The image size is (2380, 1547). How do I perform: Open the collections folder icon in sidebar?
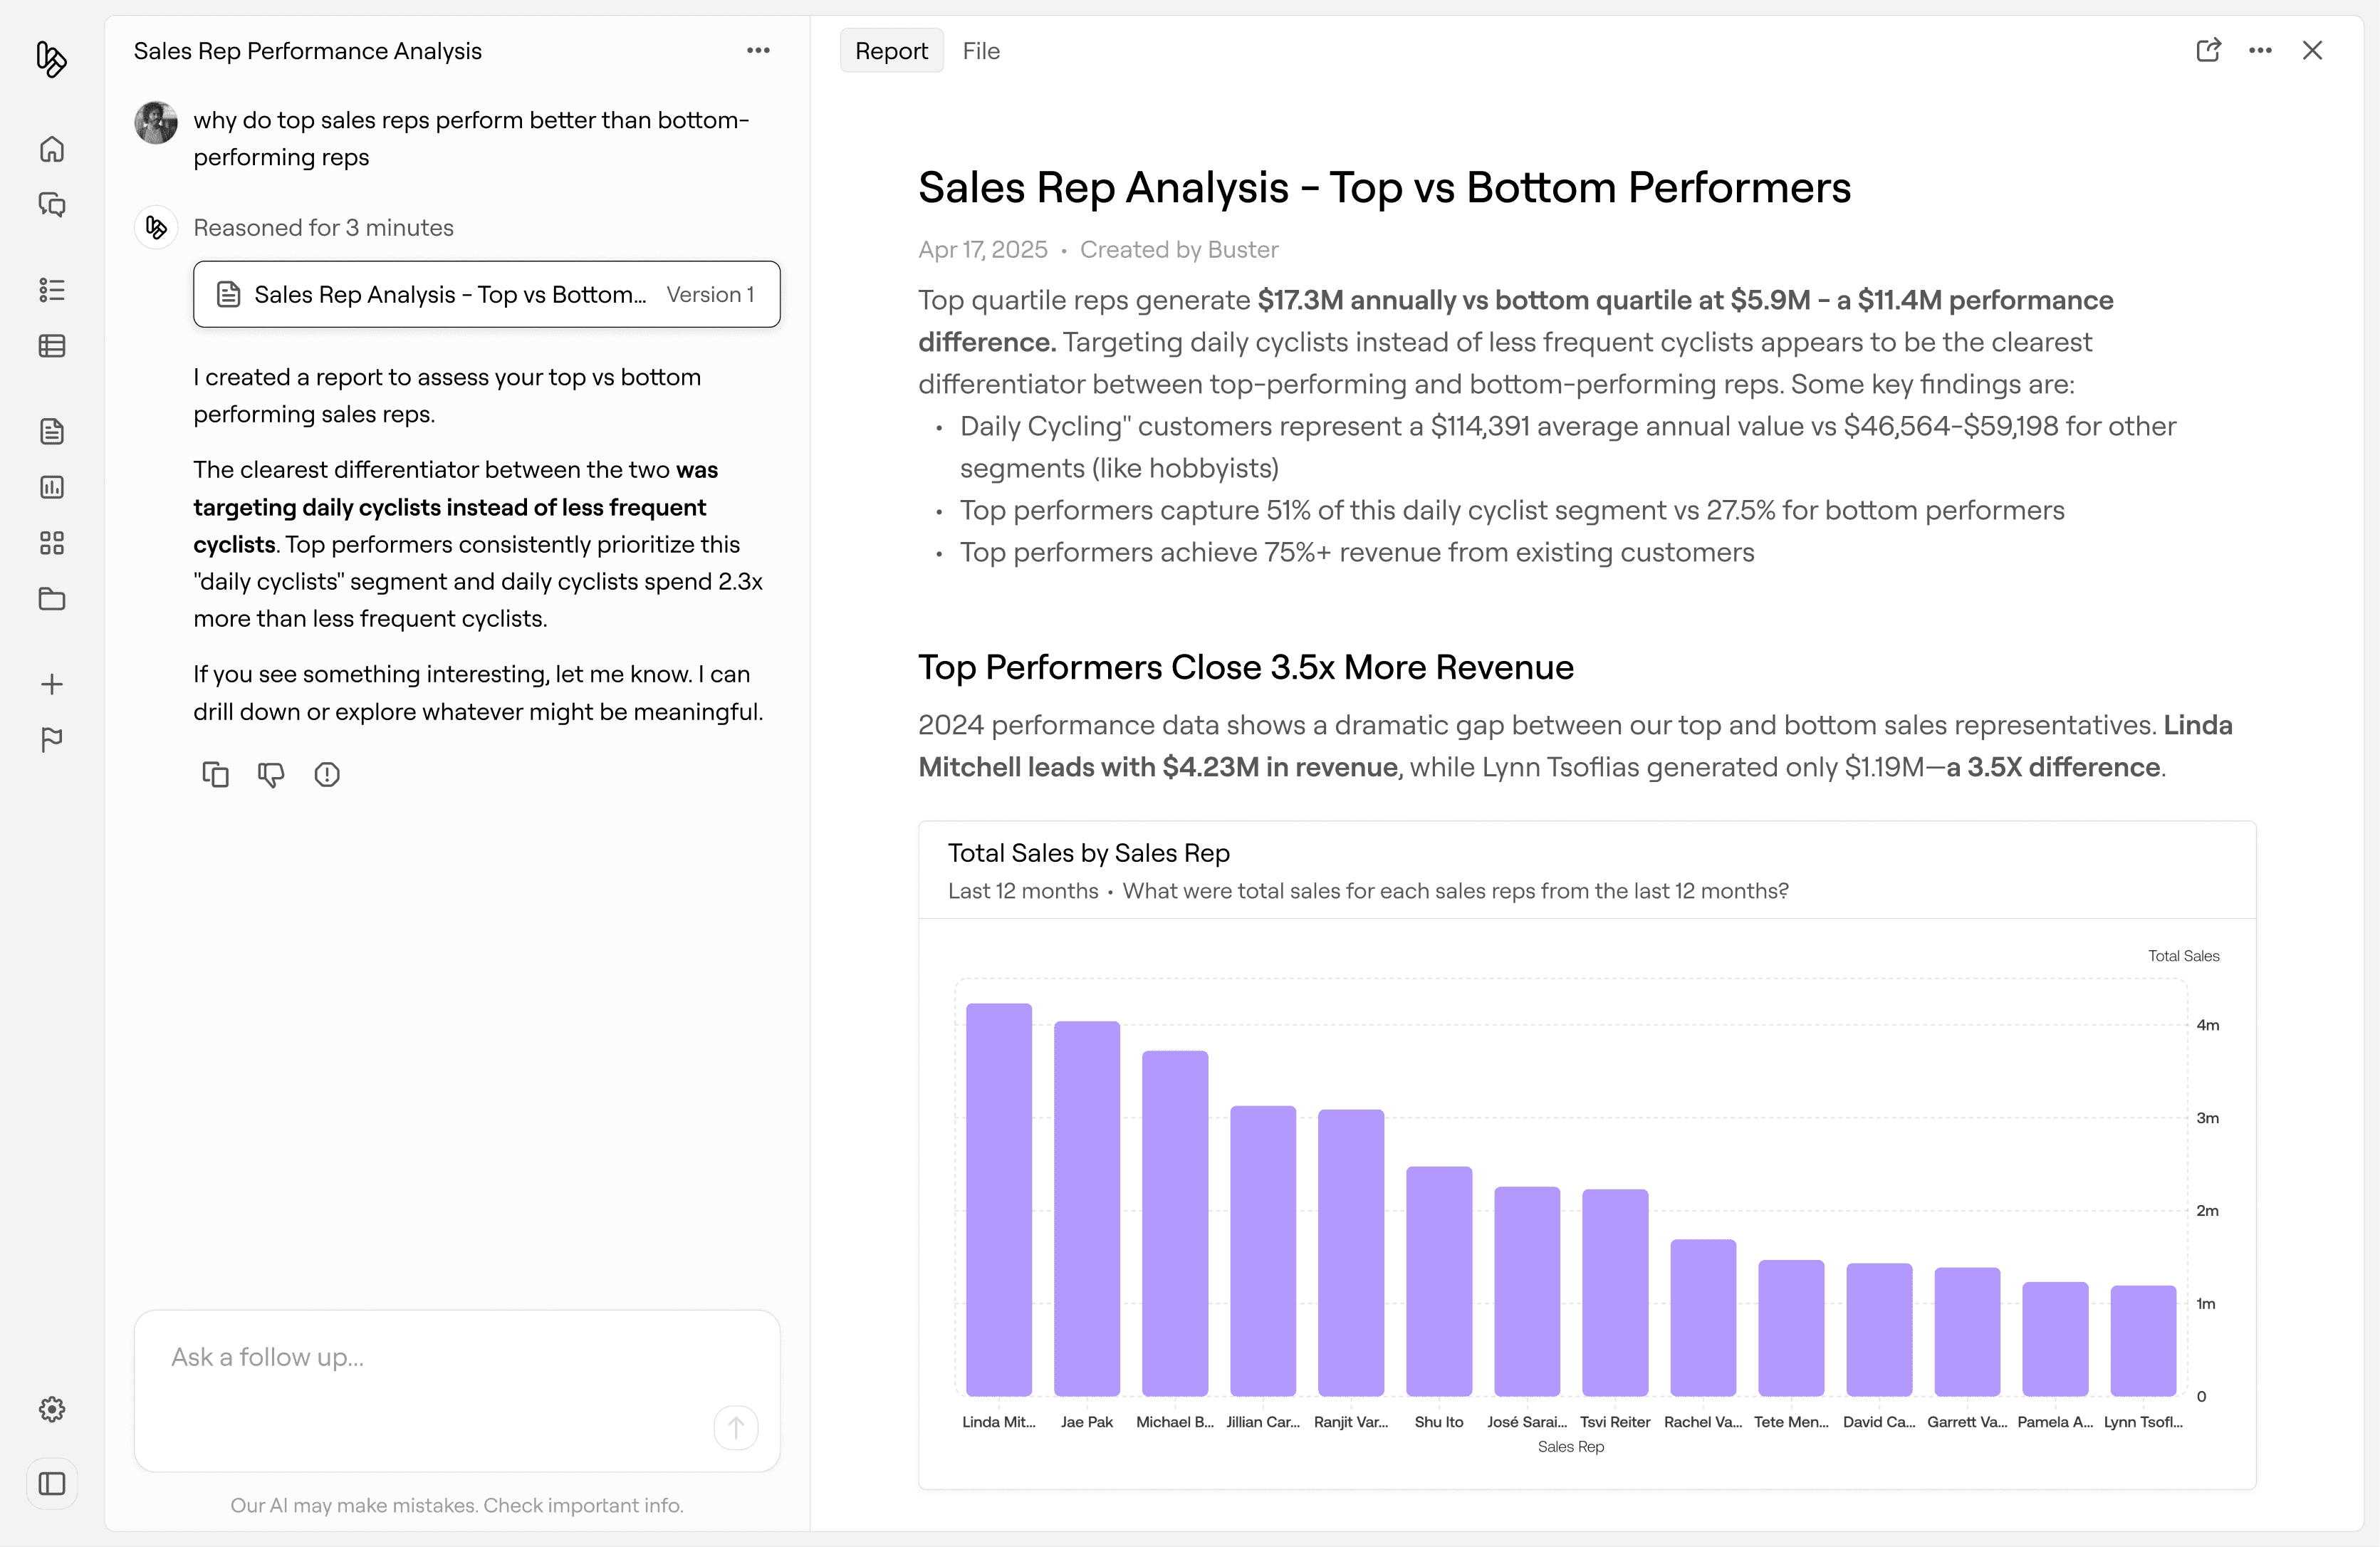click(52, 599)
